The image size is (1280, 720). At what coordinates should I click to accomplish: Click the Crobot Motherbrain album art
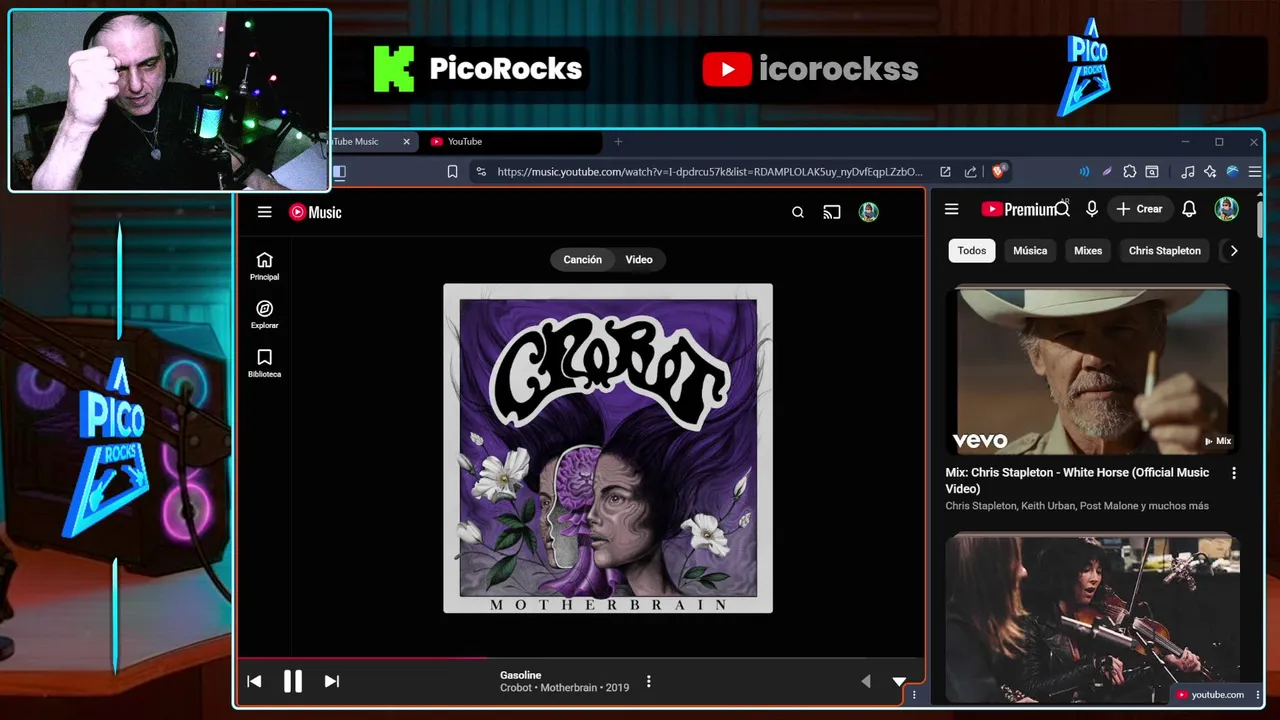pos(608,448)
